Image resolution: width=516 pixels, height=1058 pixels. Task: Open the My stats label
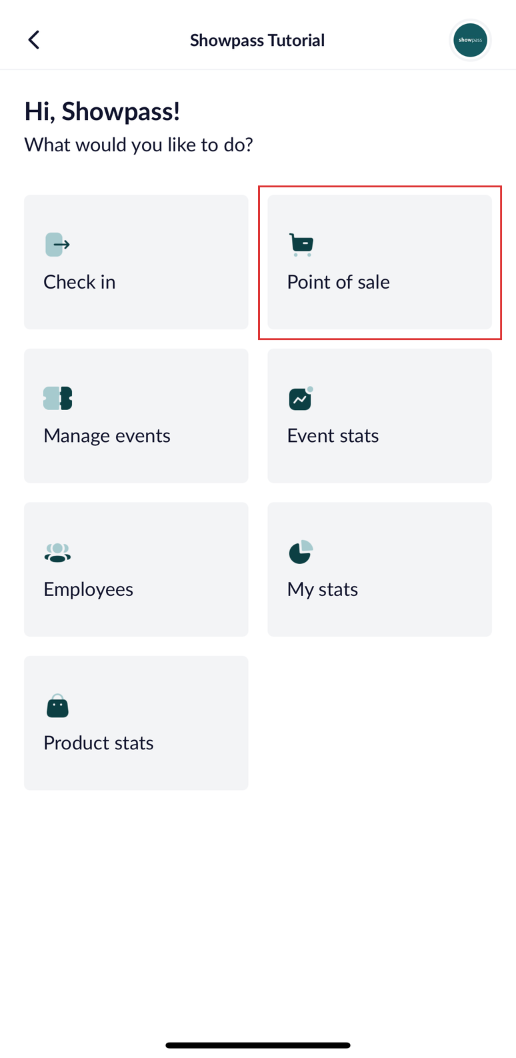click(322, 590)
